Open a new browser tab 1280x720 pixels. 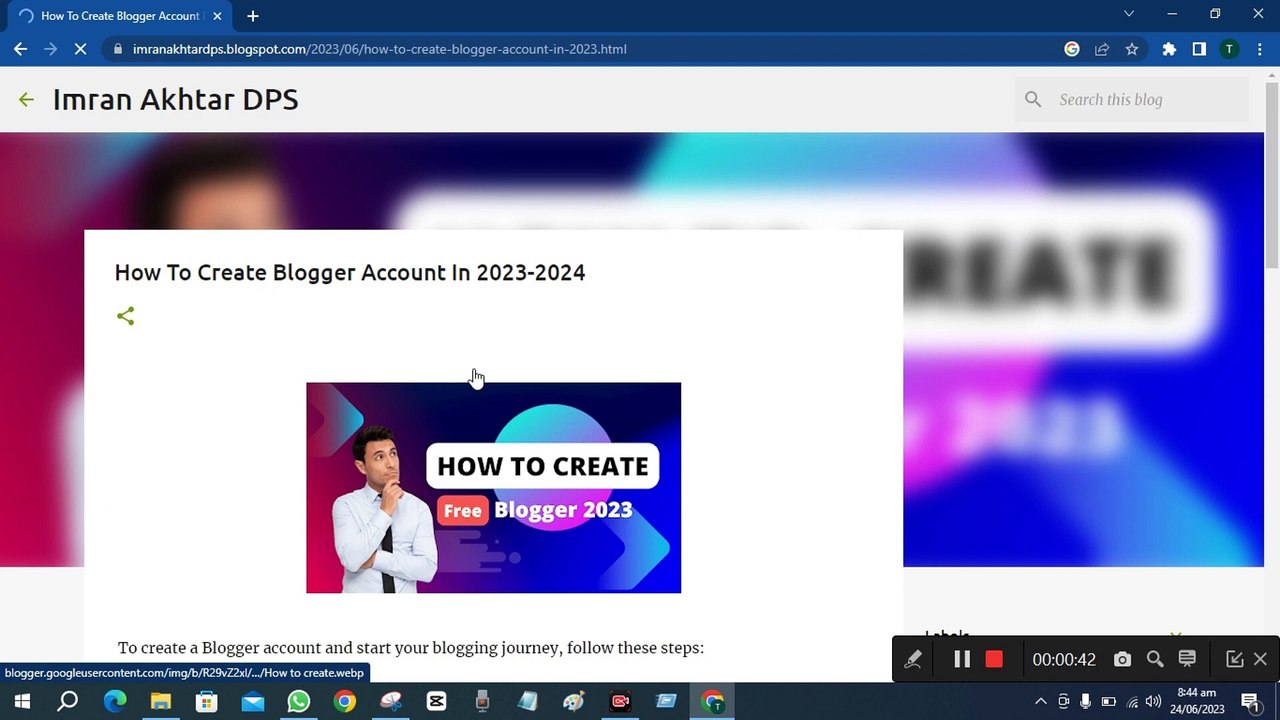click(253, 16)
